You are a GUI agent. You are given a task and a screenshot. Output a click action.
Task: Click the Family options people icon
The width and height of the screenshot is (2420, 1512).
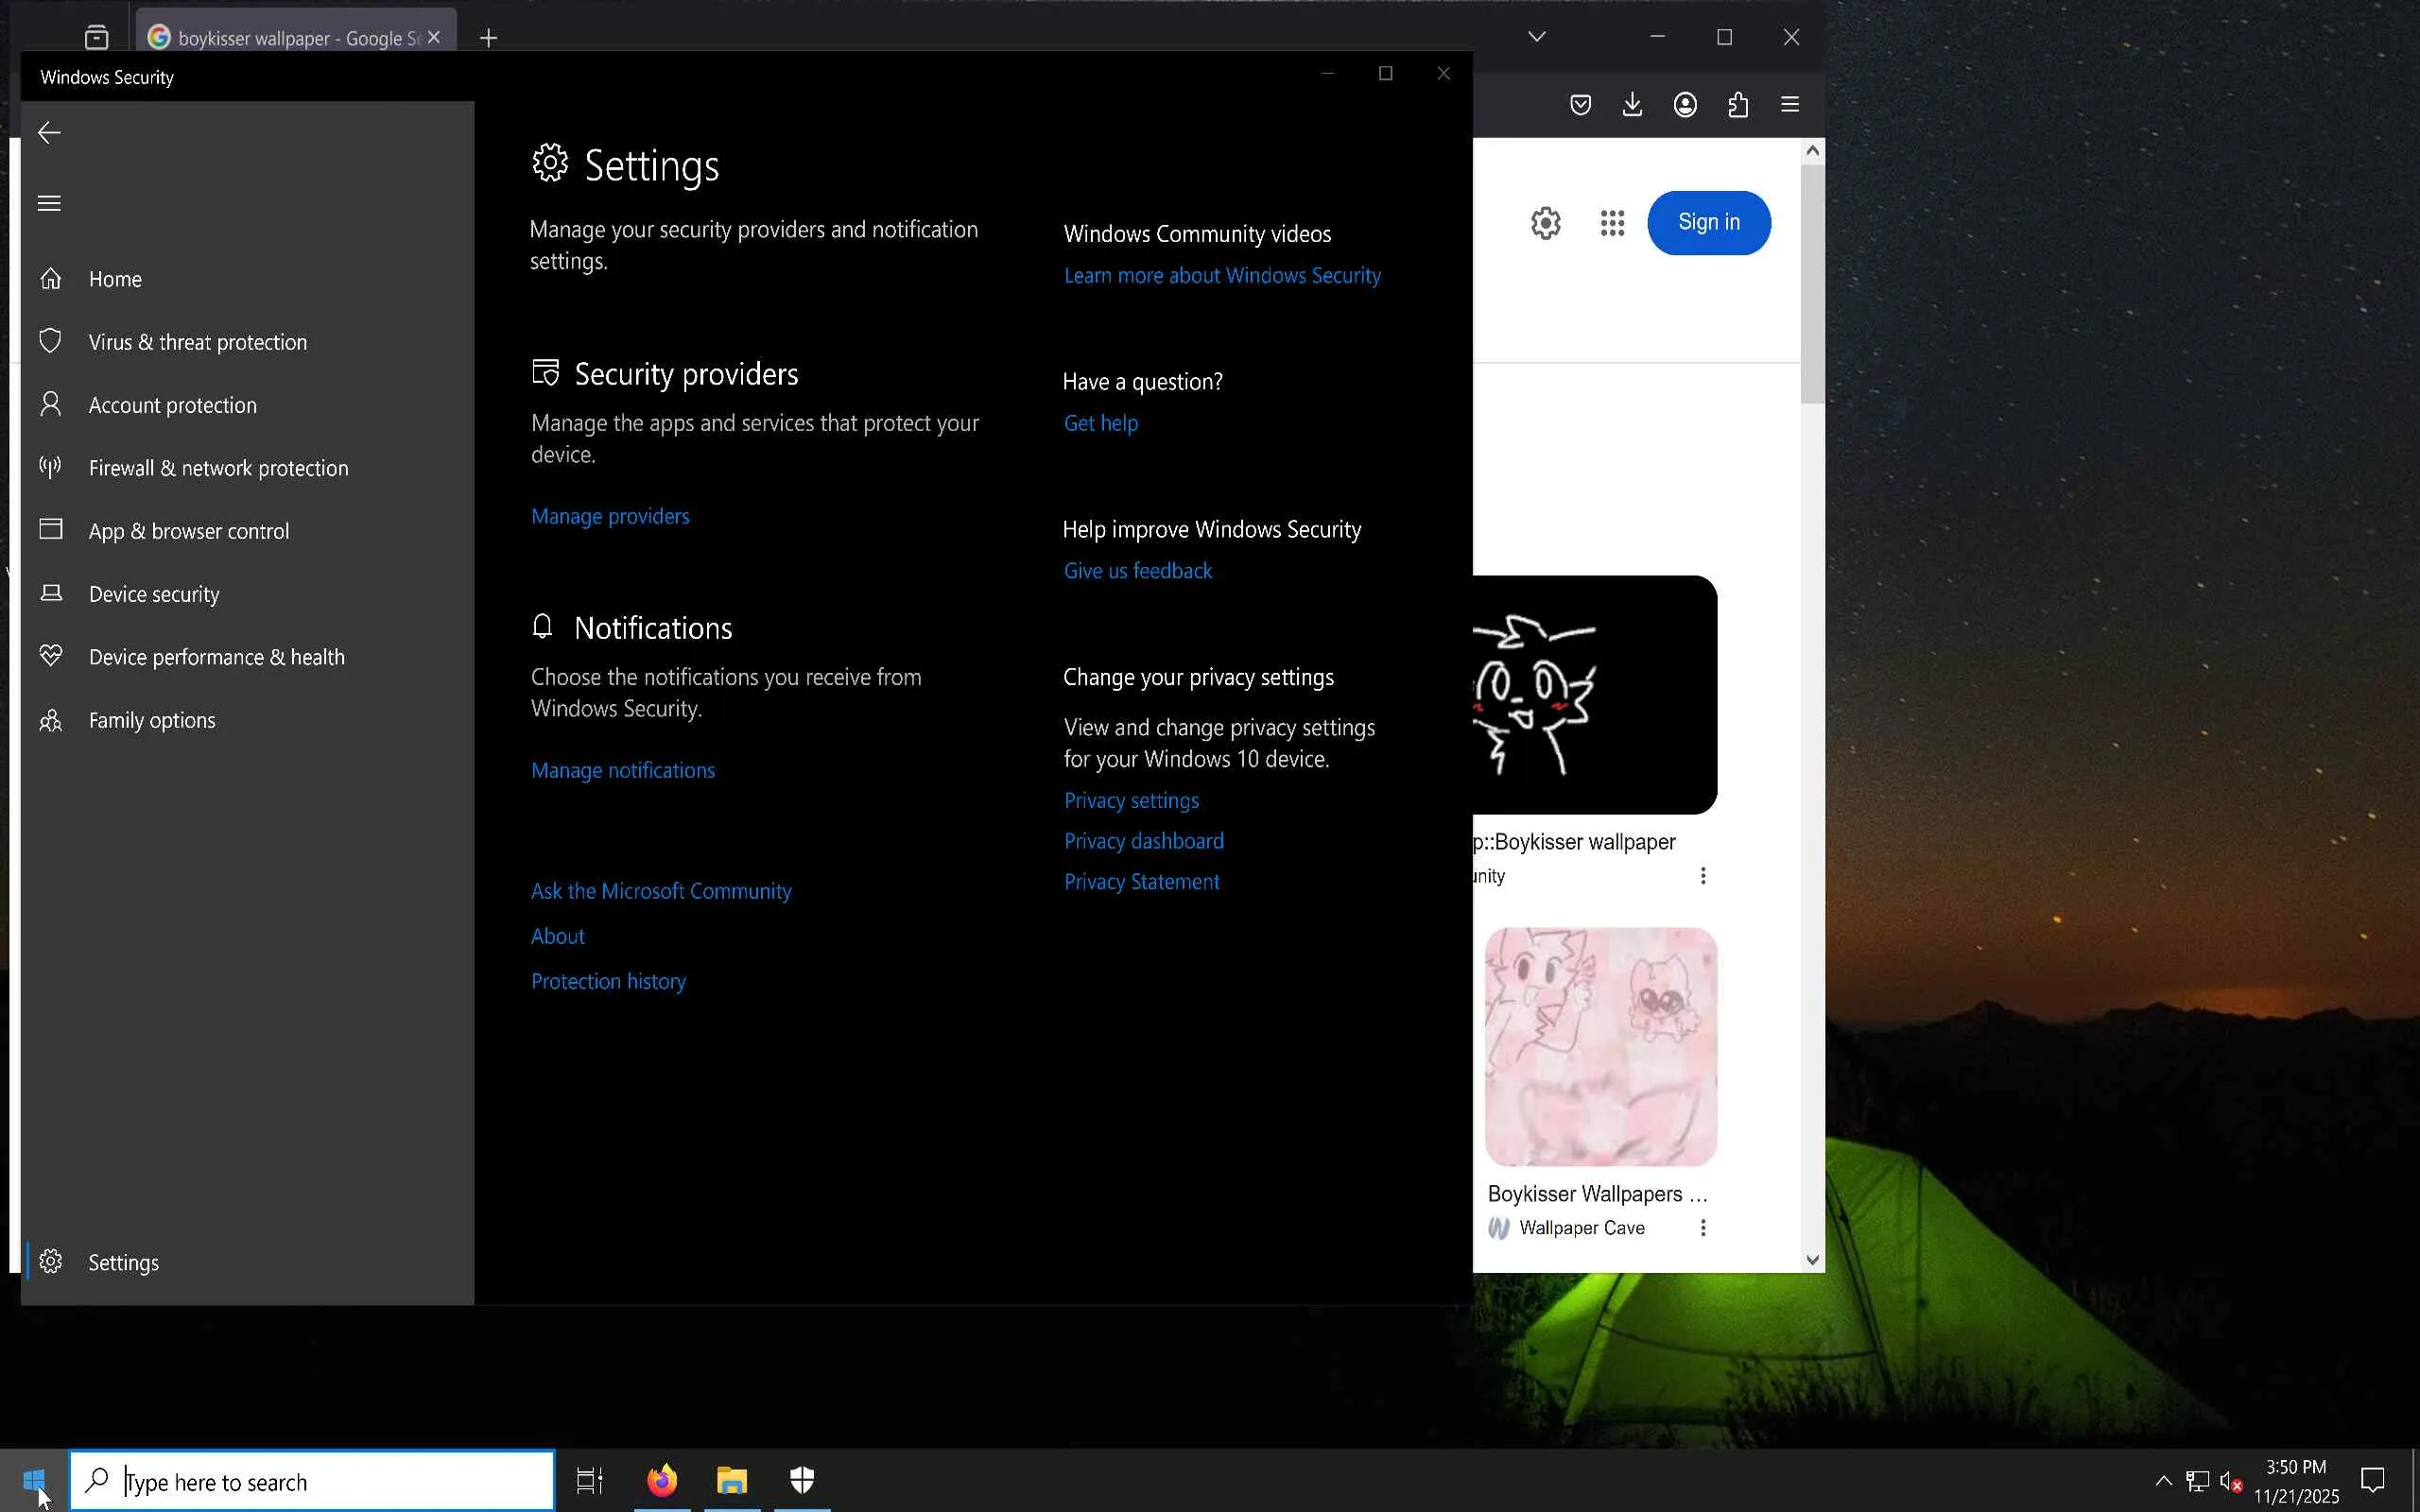tap(50, 720)
